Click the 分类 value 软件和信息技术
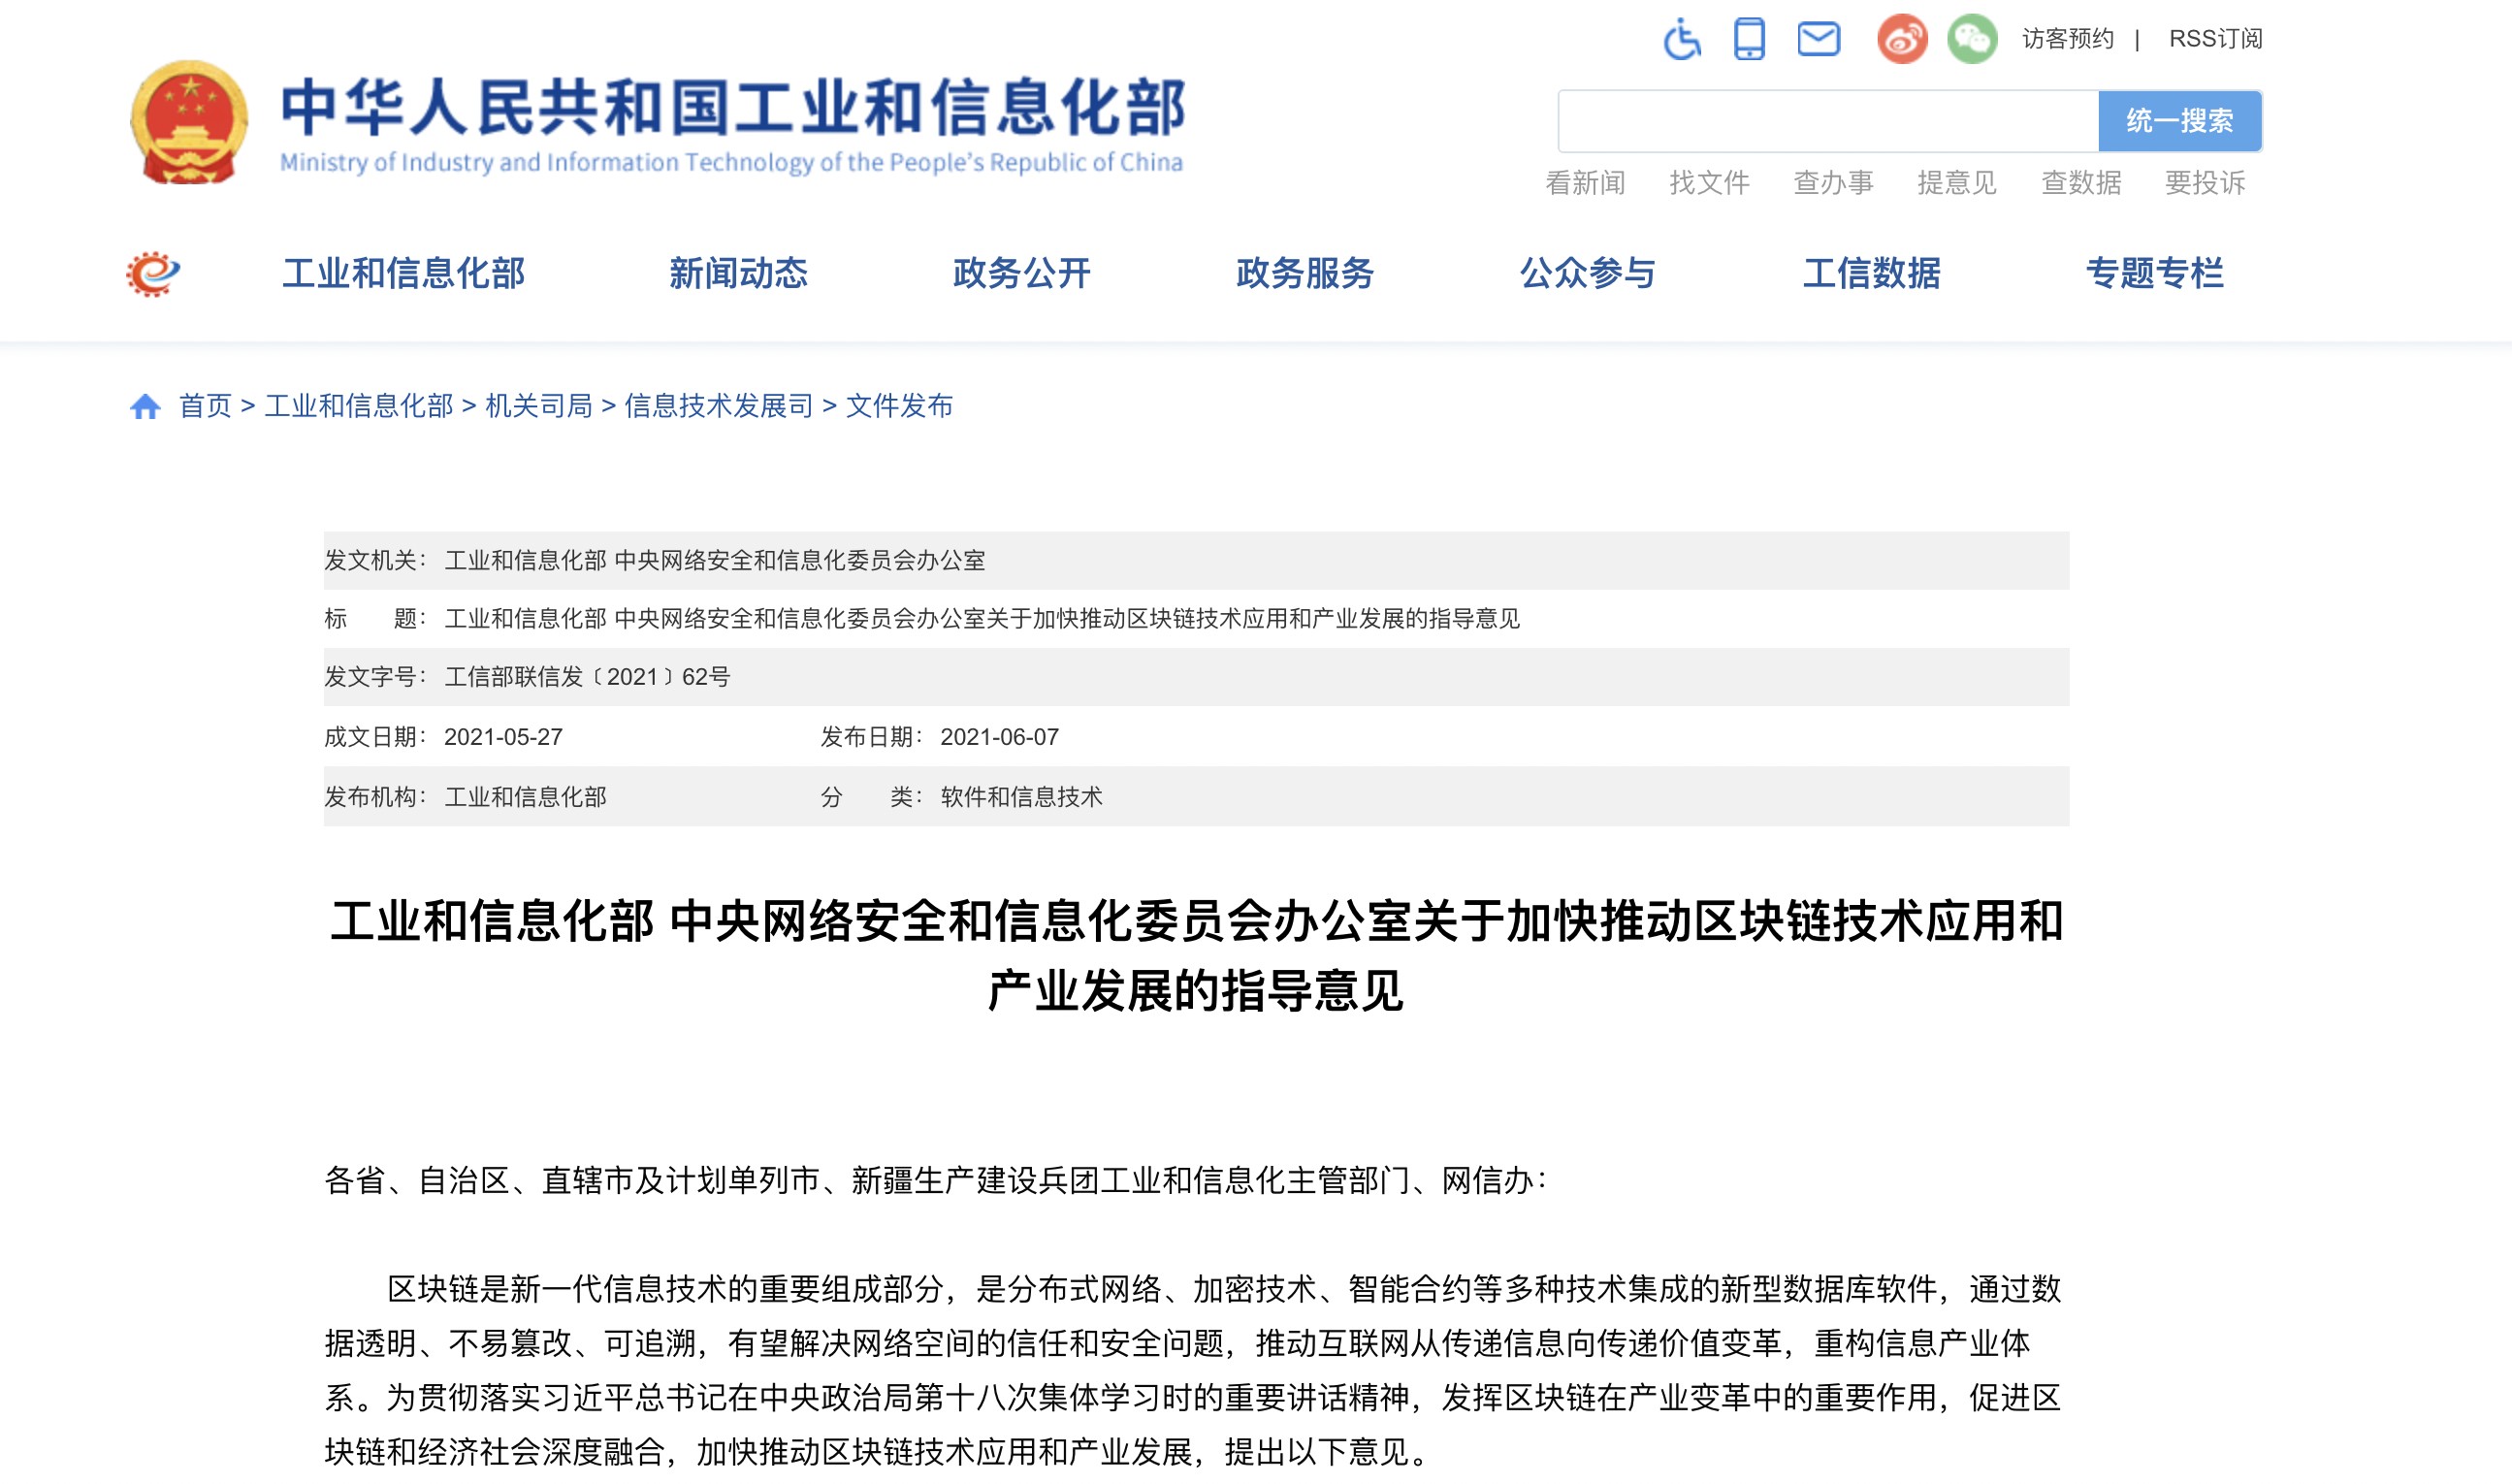Image resolution: width=2512 pixels, height=1484 pixels. point(1021,797)
